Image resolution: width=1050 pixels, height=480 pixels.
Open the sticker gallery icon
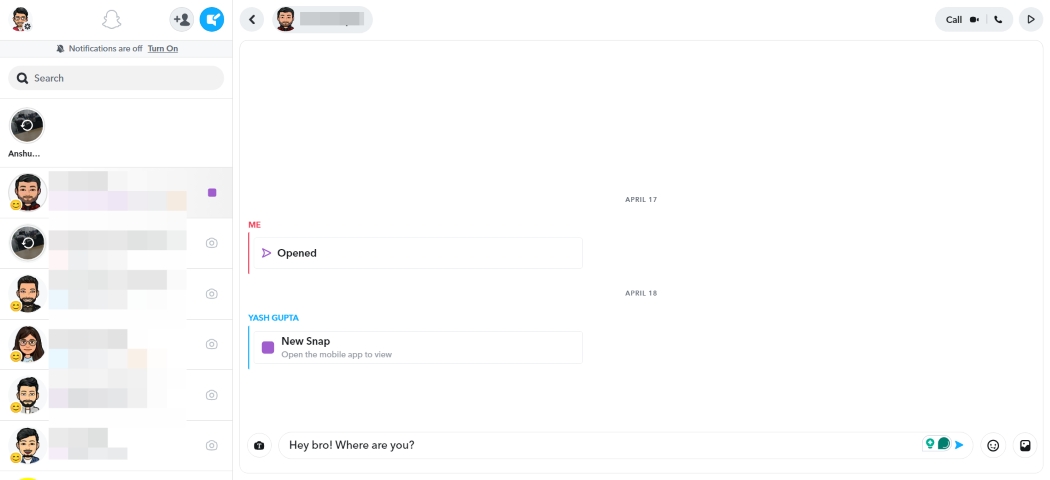point(1025,445)
